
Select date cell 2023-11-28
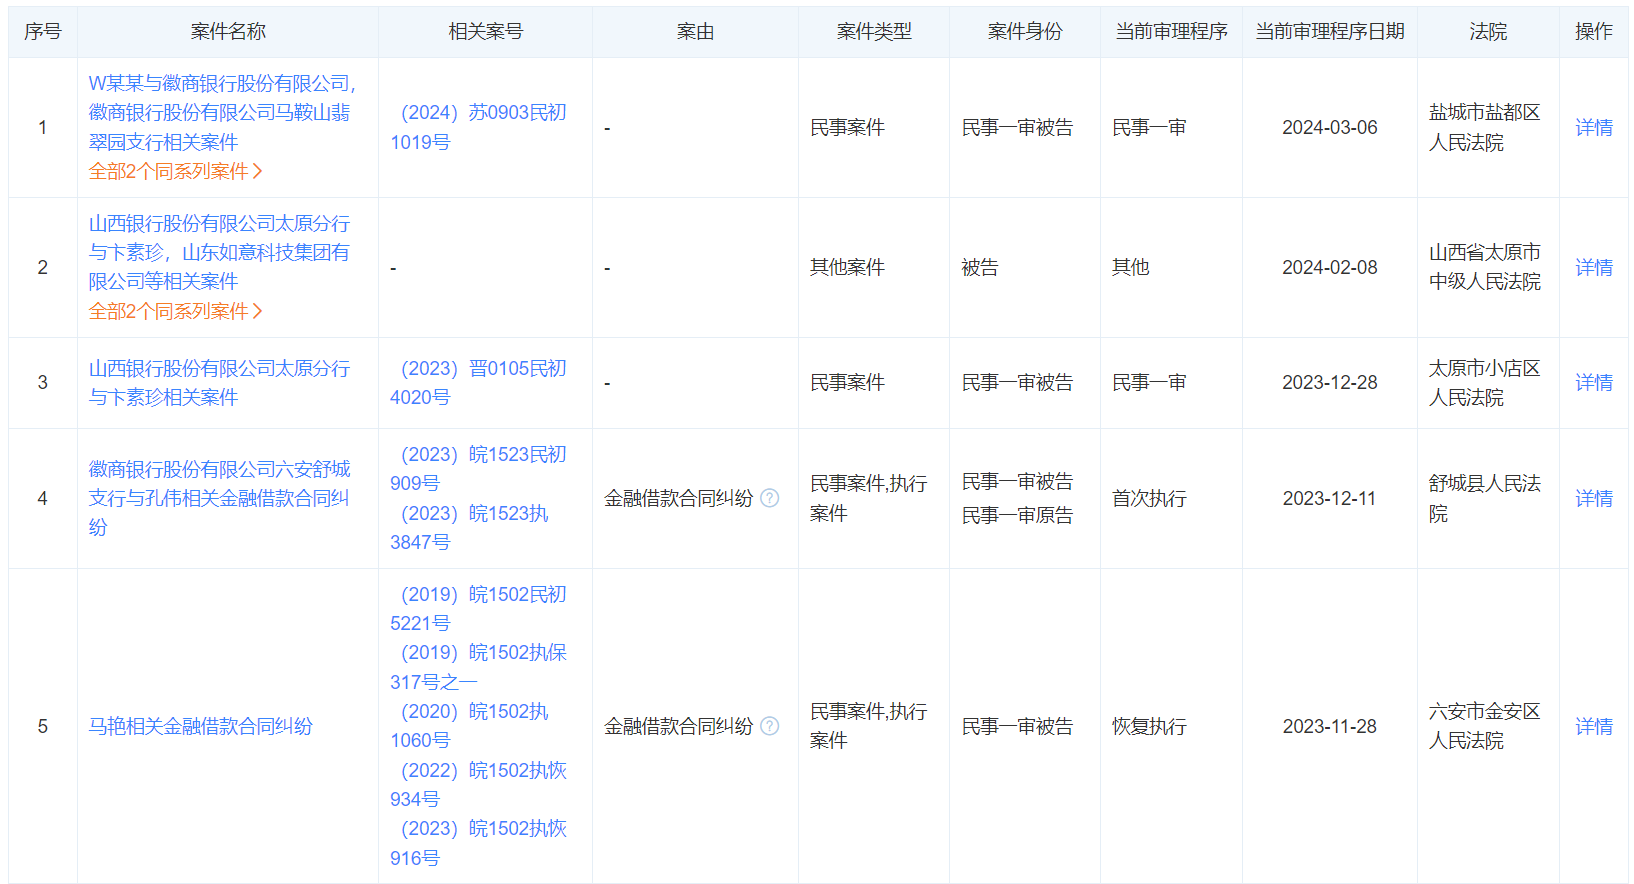coord(1330,726)
